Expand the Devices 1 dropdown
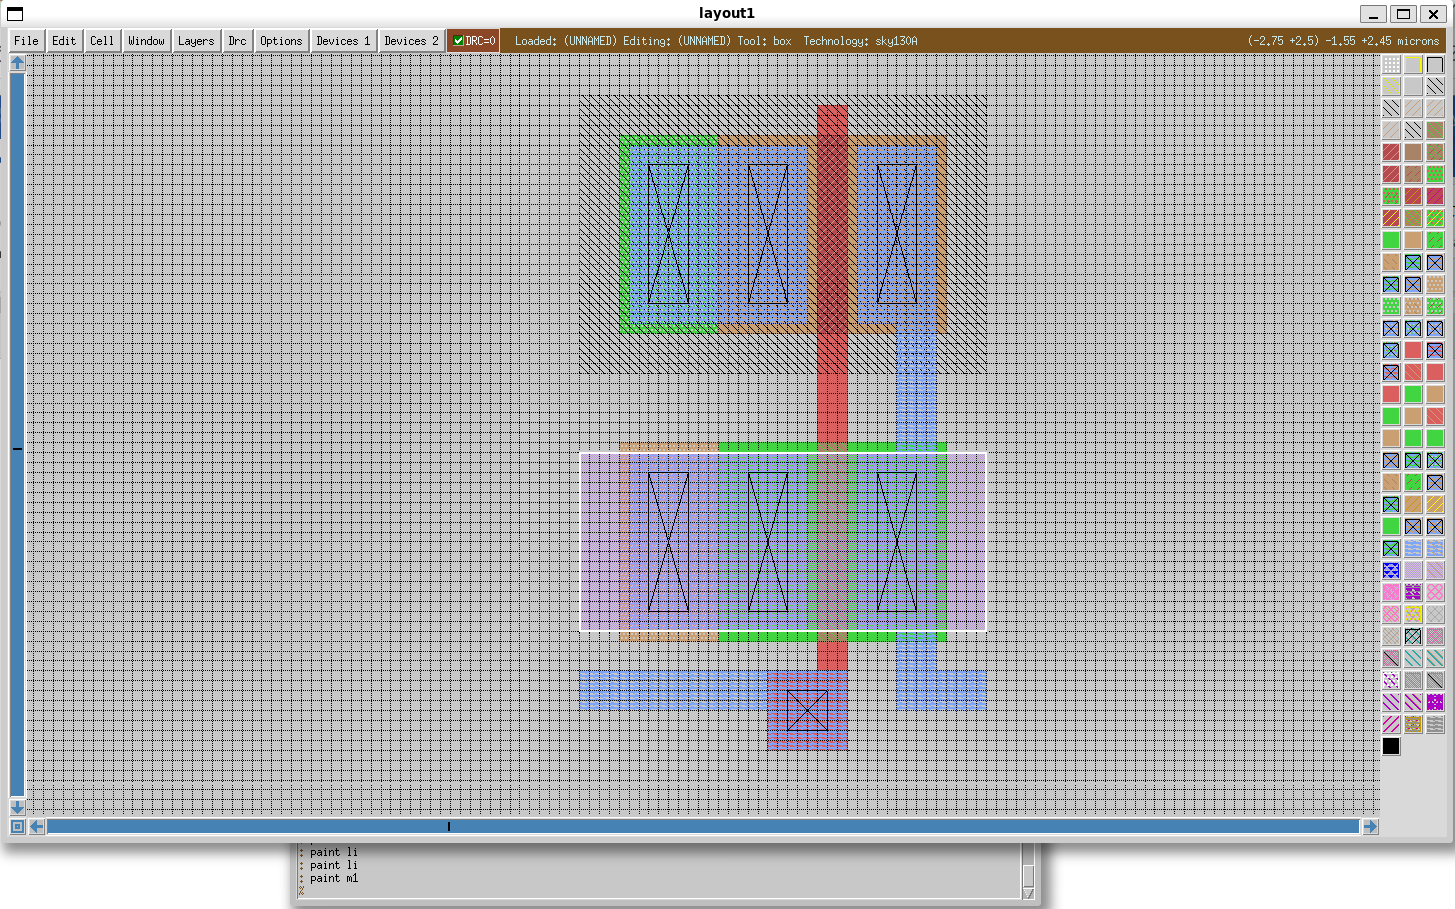Viewport: 1455px width, 909px height. pyautogui.click(x=343, y=41)
